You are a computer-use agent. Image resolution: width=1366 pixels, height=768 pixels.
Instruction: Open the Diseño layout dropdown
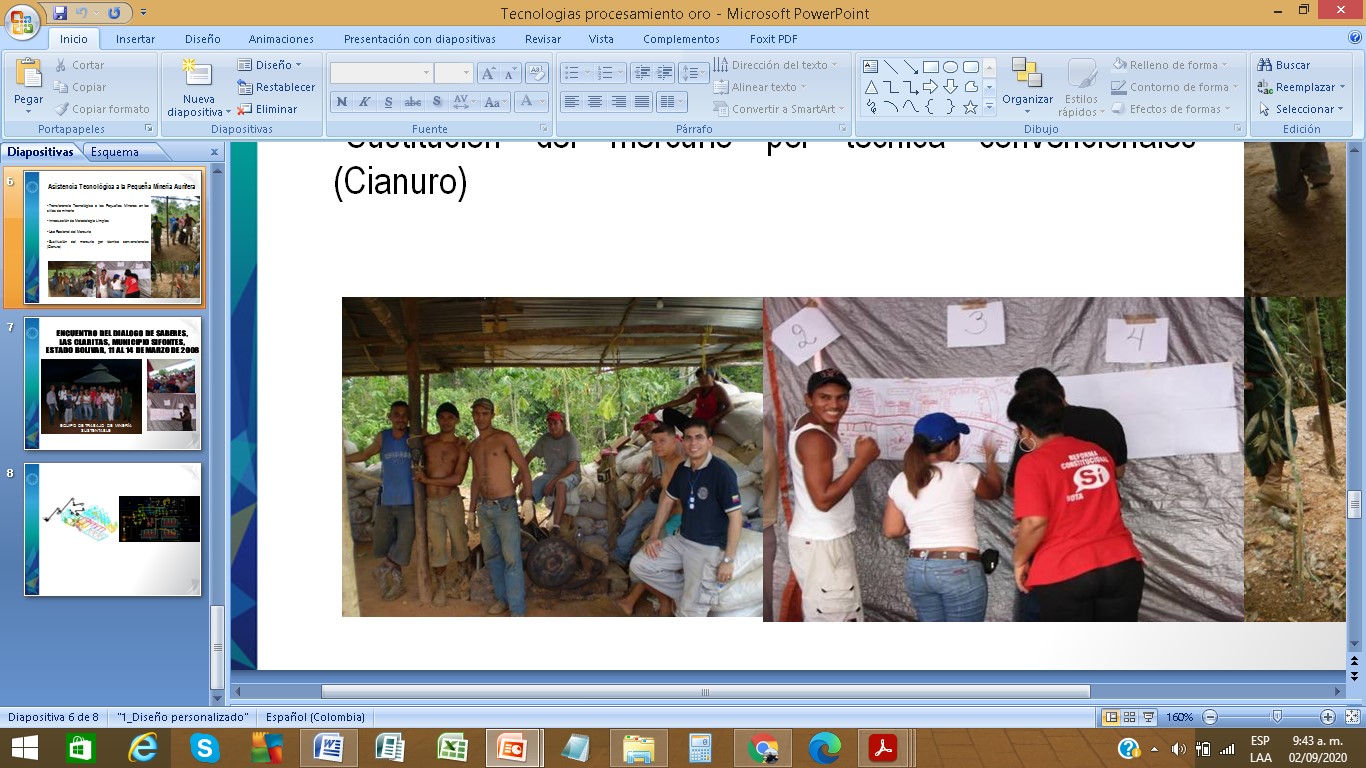270,65
